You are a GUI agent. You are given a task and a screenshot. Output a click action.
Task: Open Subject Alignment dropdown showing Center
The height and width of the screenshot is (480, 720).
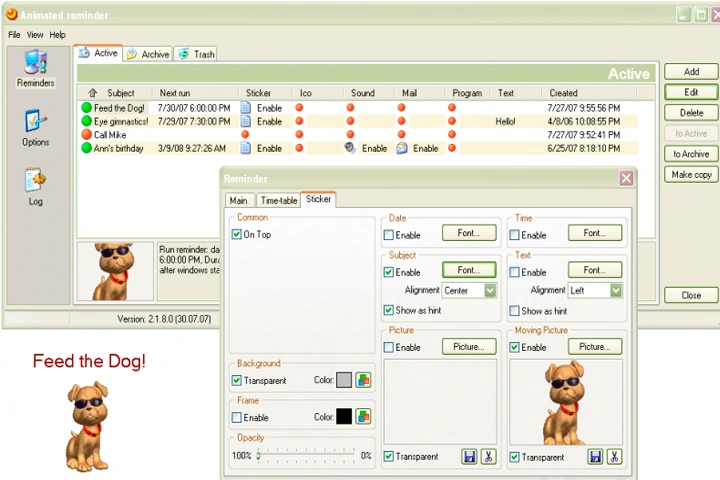click(469, 291)
